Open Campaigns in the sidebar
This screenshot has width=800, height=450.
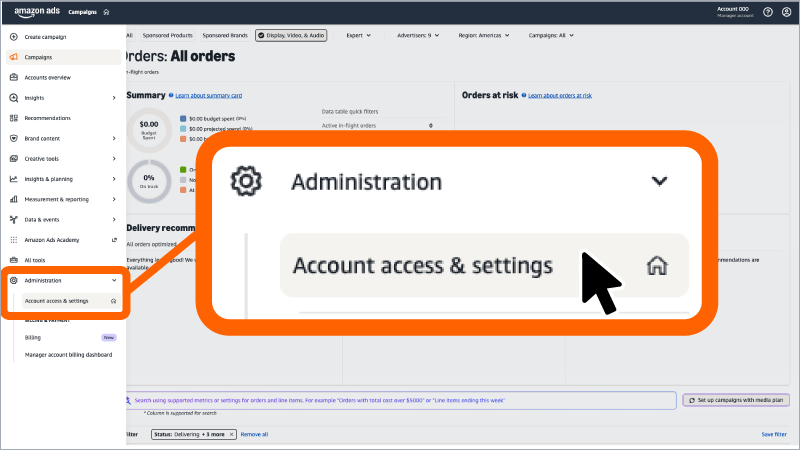coord(64,57)
